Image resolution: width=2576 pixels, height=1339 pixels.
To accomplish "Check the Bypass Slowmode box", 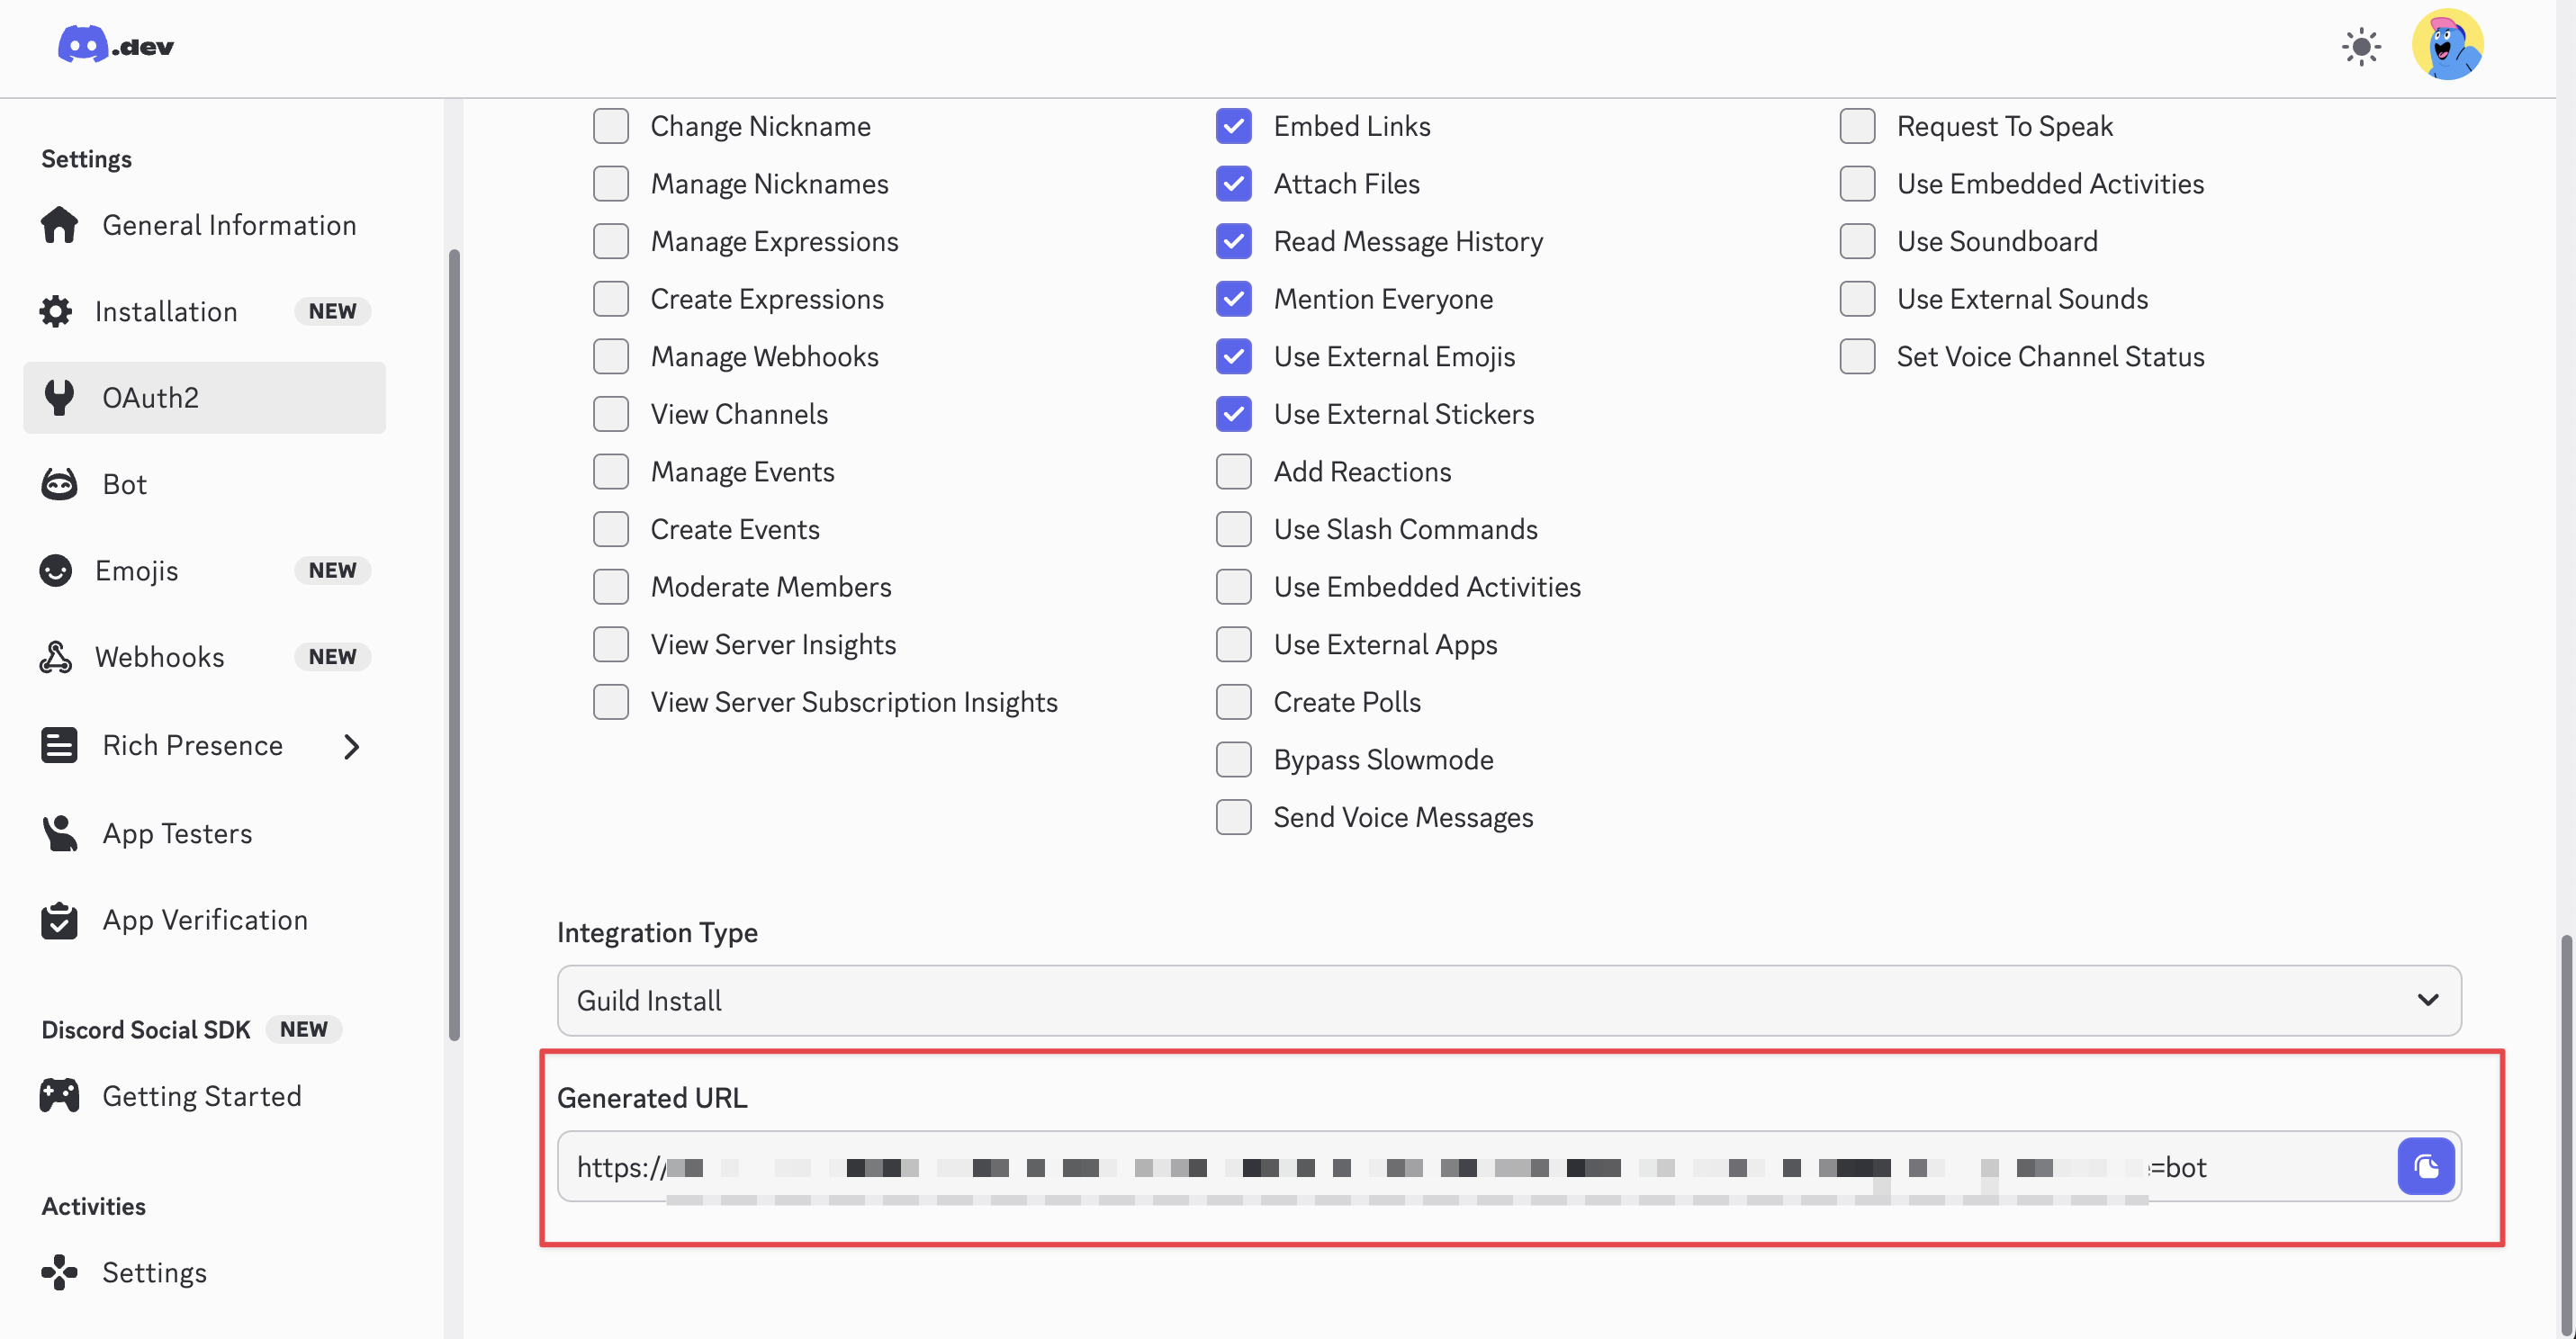I will point(1234,760).
